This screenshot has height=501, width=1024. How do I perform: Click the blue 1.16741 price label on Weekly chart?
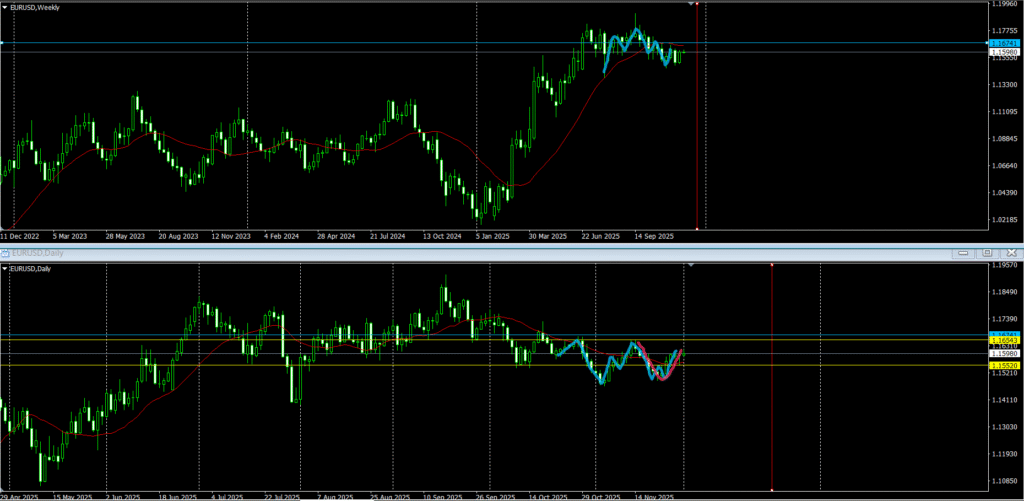(x=1002, y=44)
